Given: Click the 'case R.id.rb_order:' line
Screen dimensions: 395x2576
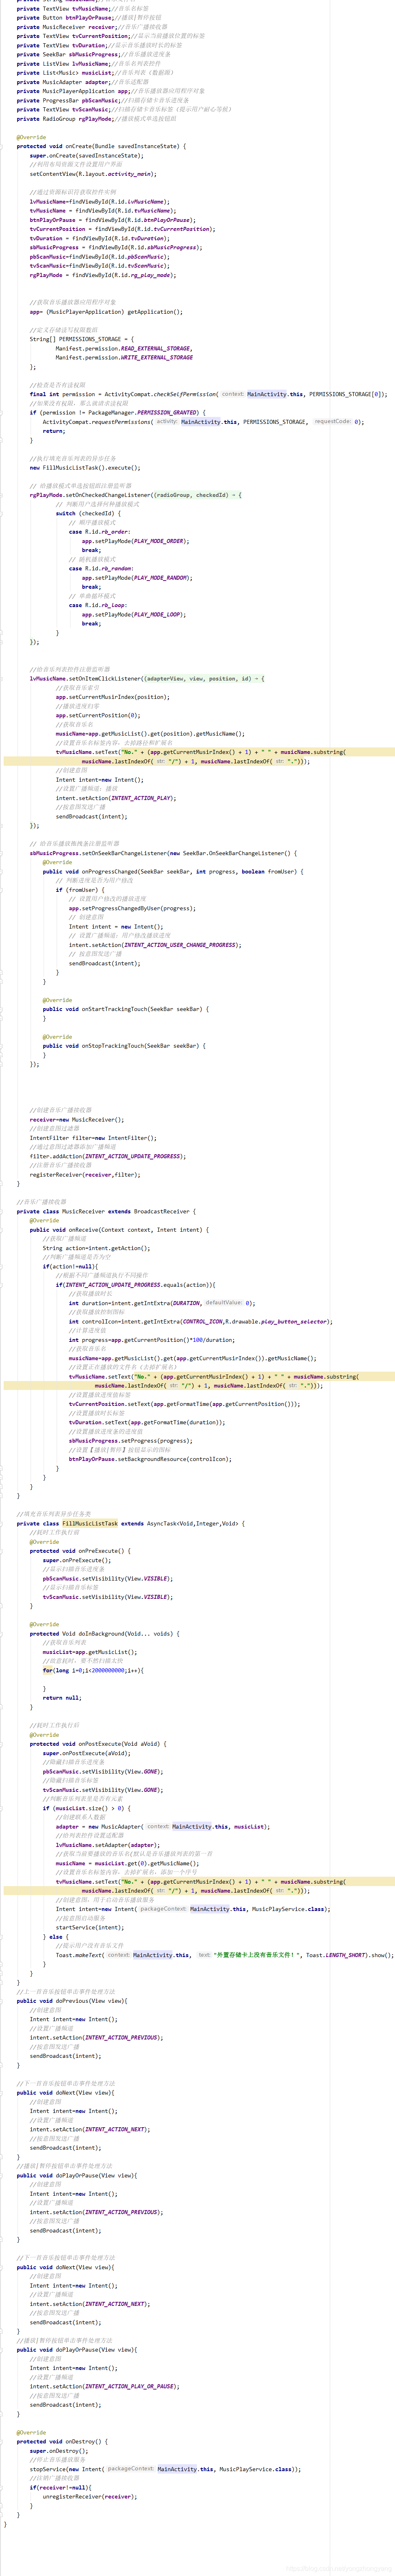Looking at the screenshot, I should [100, 531].
